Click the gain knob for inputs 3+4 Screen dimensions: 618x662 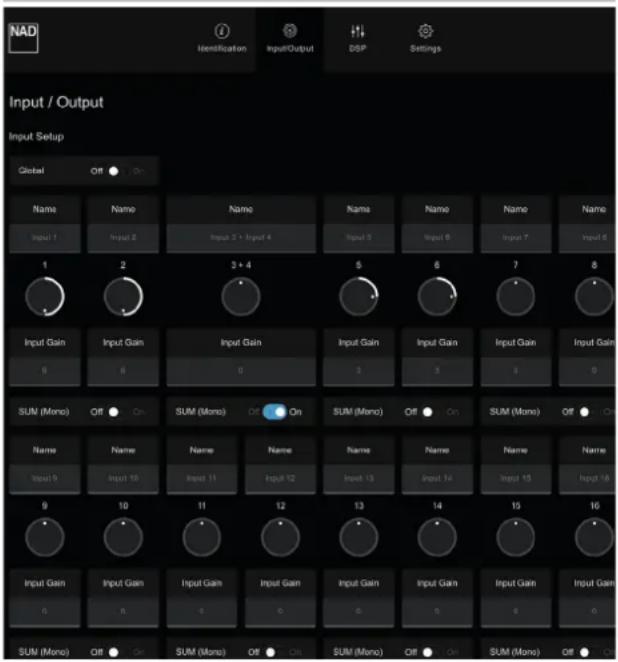pyautogui.click(x=241, y=296)
